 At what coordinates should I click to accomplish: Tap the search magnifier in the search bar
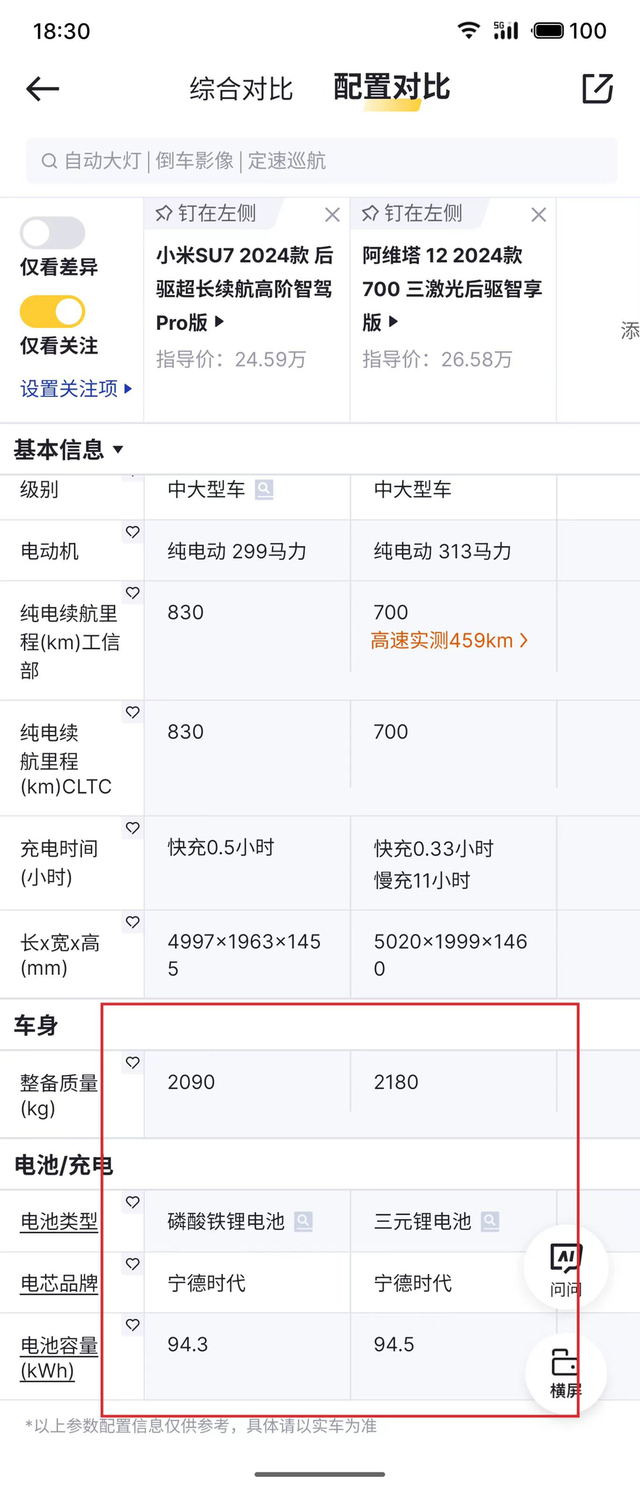coord(48,160)
